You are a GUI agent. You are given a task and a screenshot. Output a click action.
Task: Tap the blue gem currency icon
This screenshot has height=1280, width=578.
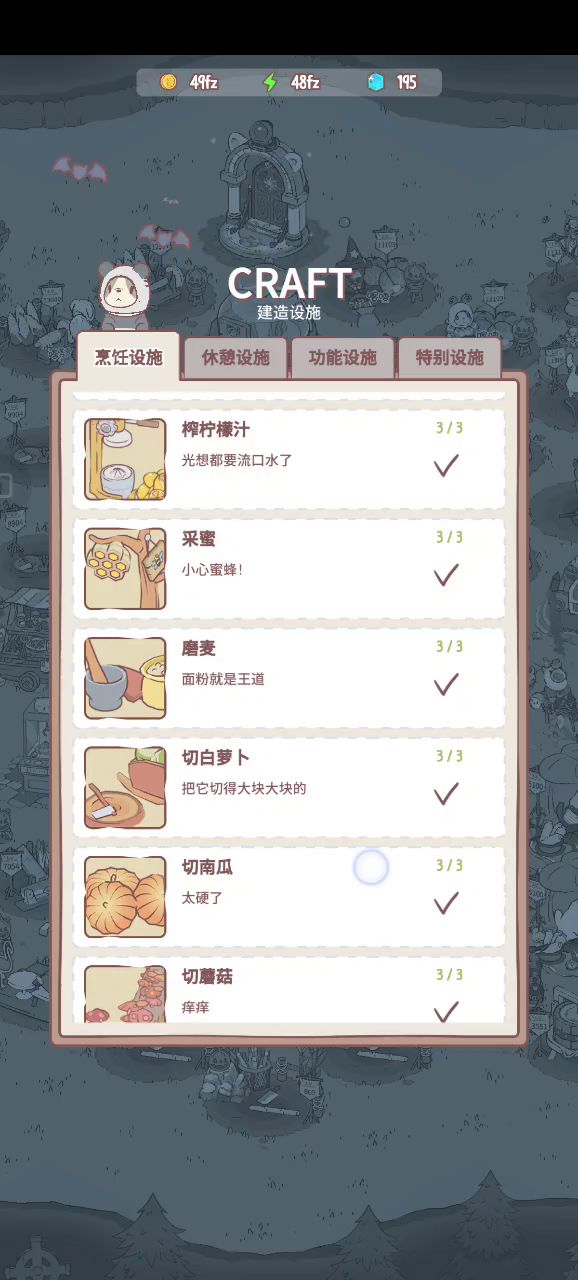click(x=376, y=82)
